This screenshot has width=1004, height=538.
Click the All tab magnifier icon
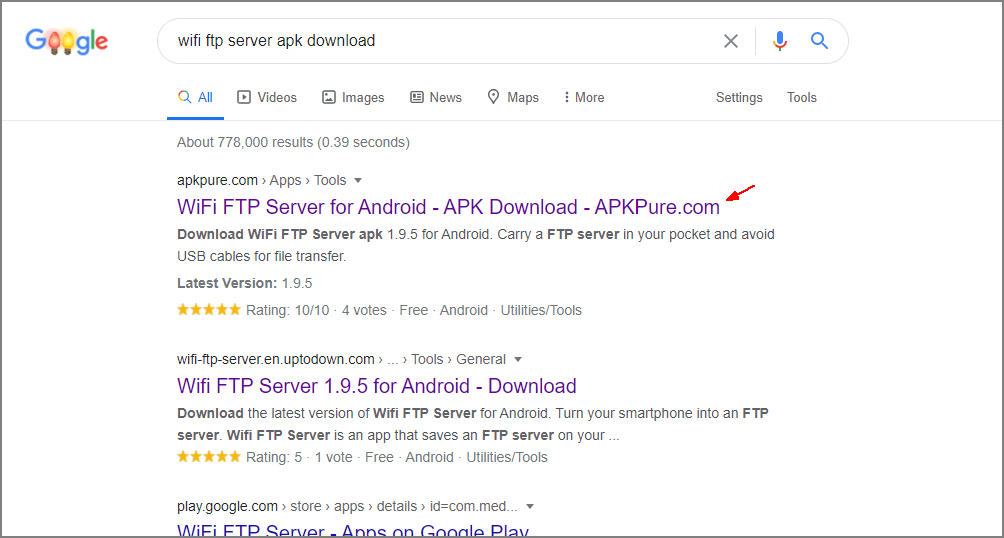(x=184, y=97)
